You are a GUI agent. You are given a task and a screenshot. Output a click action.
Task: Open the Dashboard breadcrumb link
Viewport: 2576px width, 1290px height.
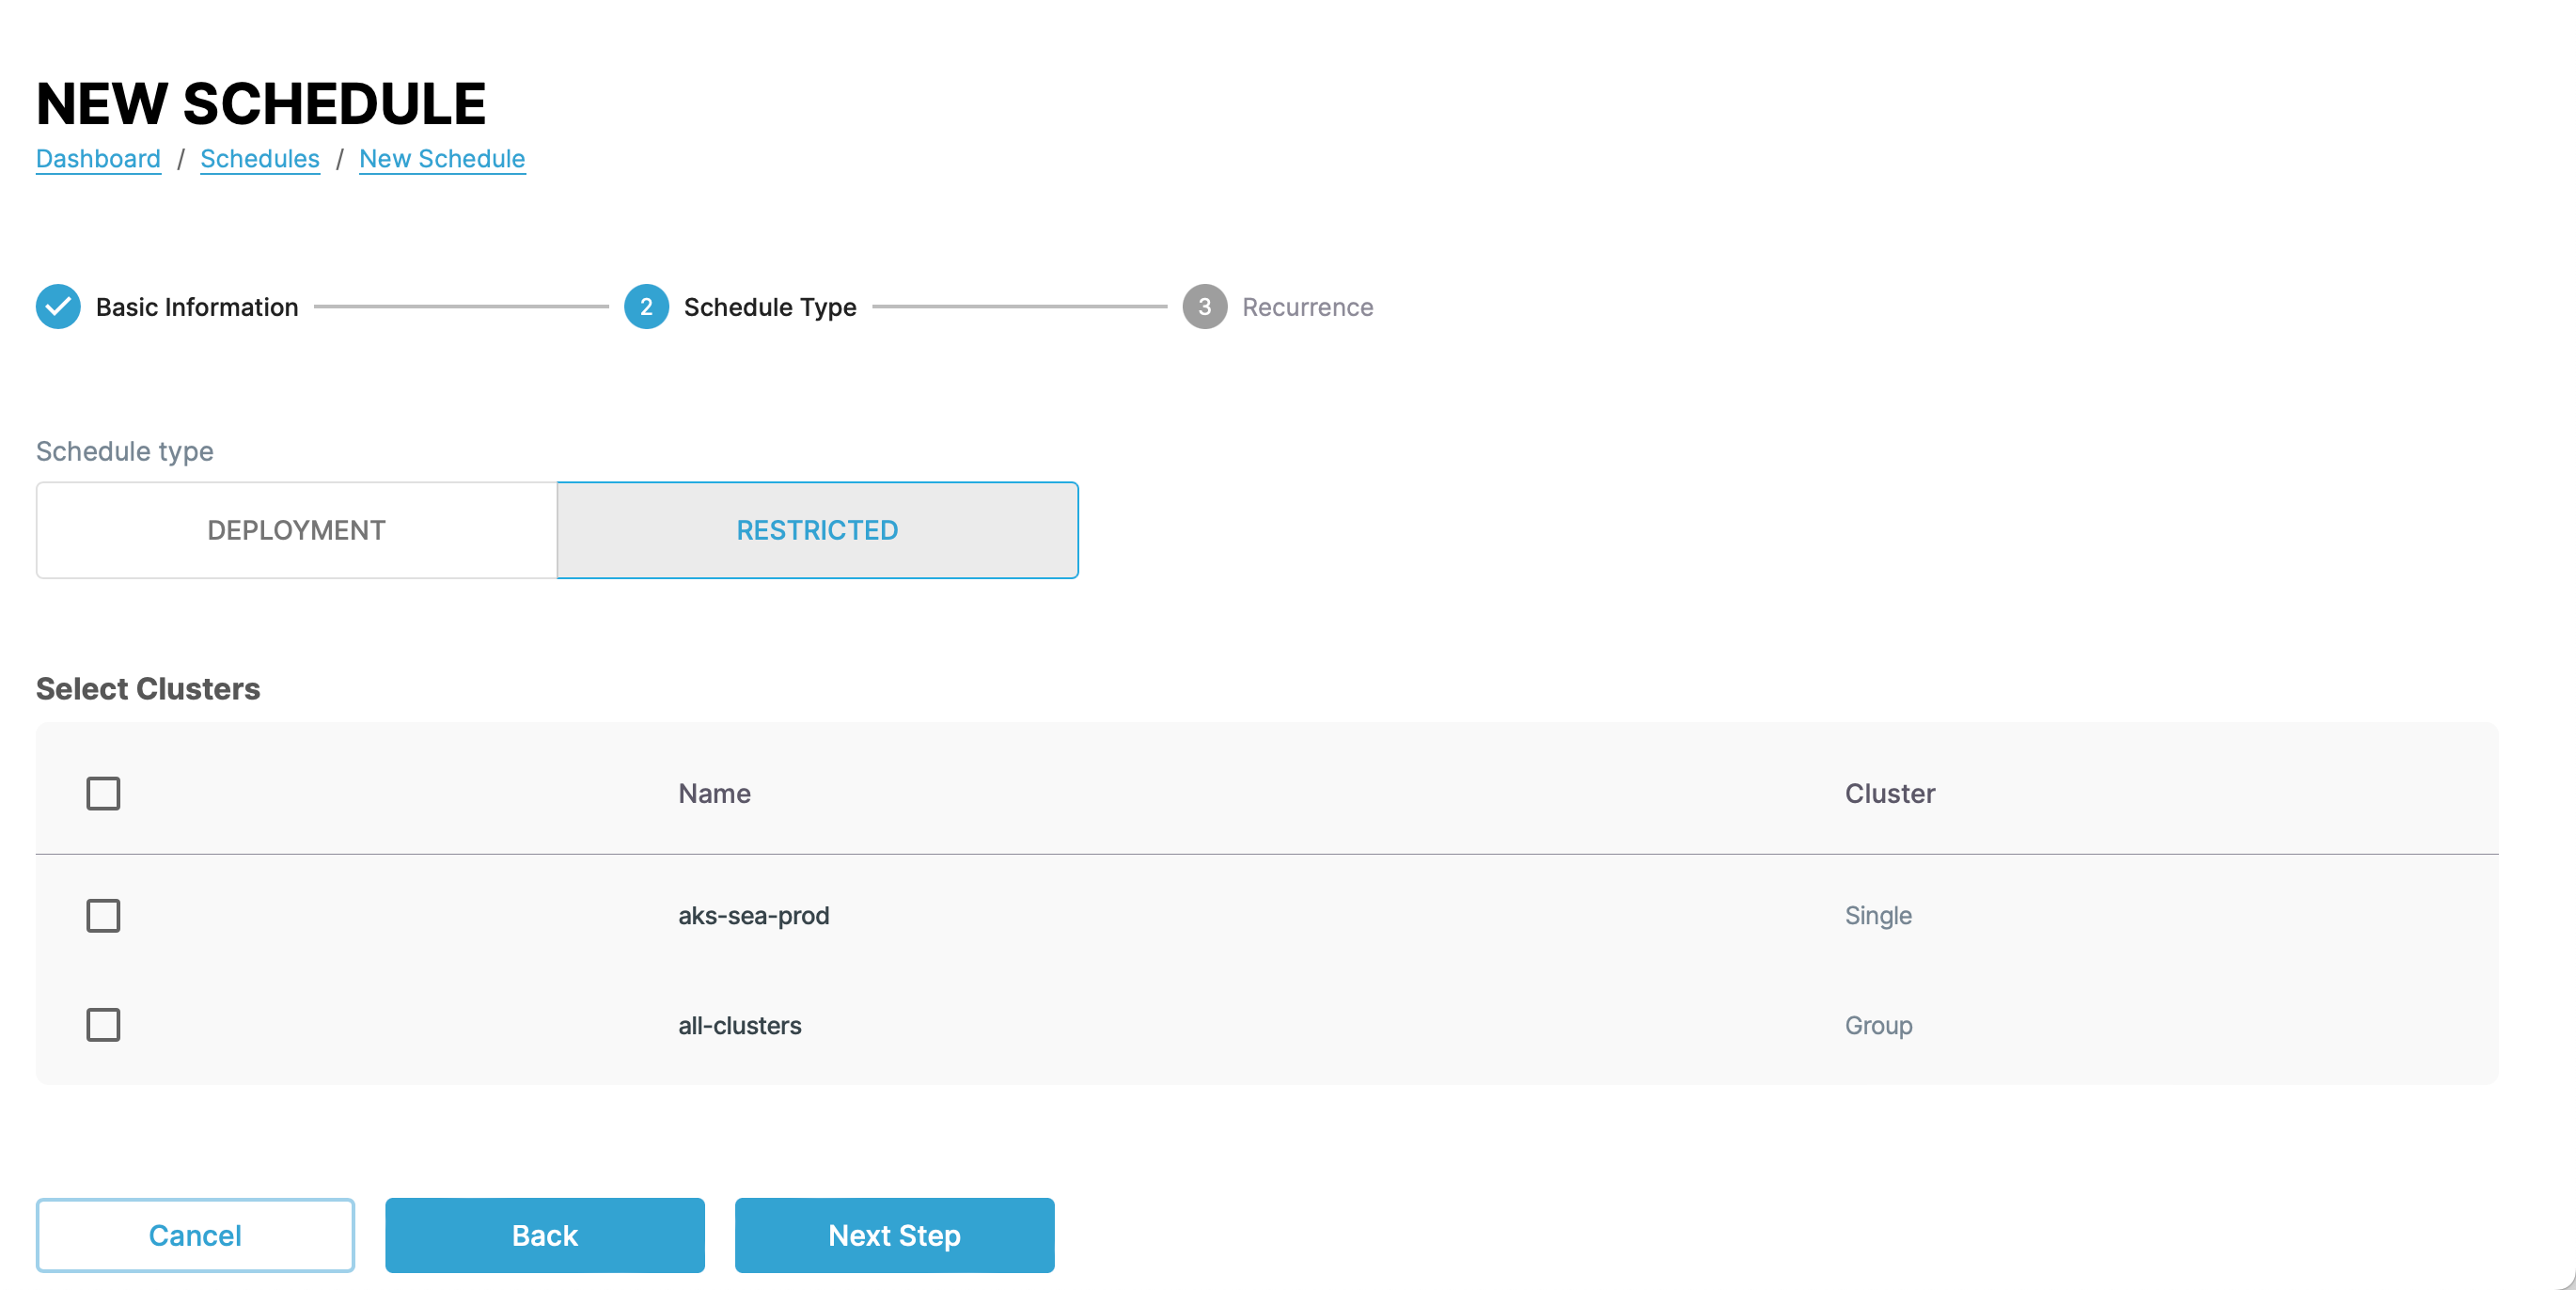pos(98,158)
